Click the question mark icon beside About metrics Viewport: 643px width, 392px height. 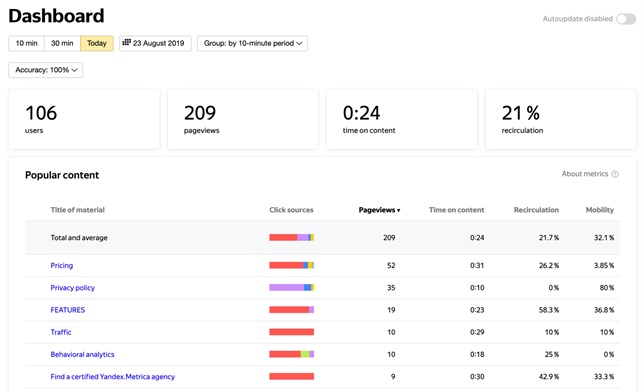[615, 174]
